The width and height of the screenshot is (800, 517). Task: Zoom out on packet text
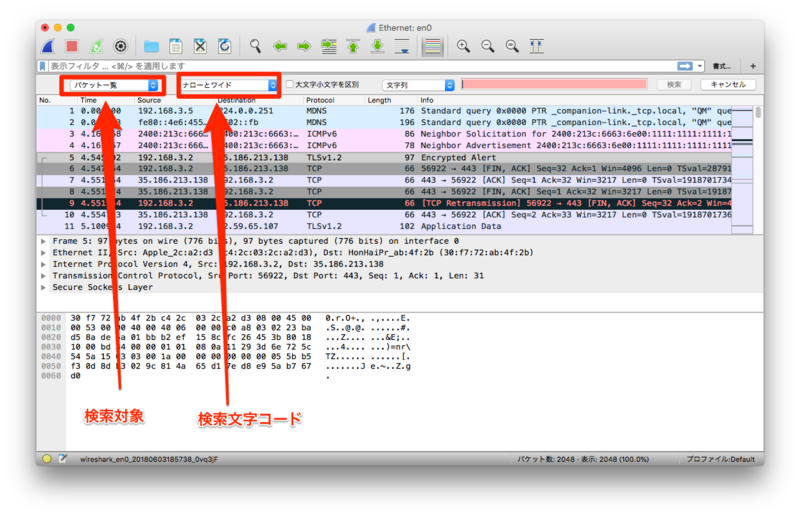[x=488, y=46]
